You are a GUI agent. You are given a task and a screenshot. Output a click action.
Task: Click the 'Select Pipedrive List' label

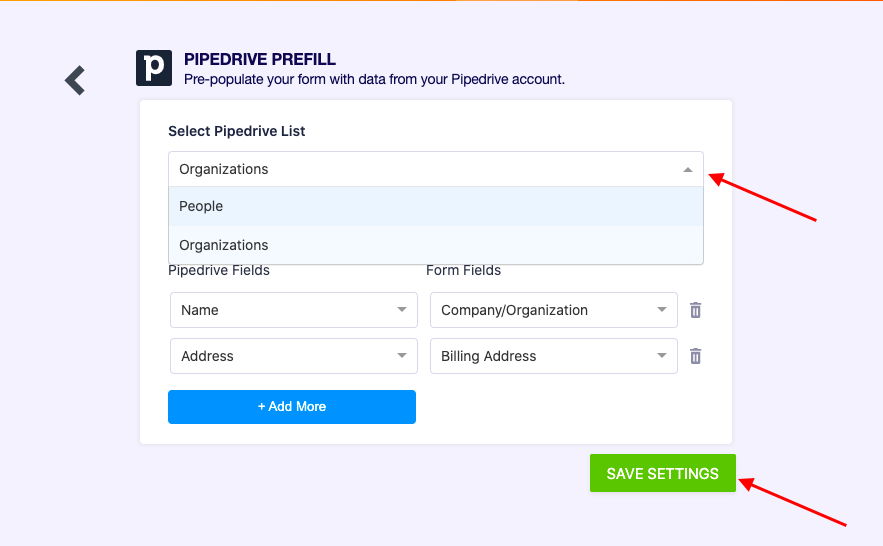pyautogui.click(x=236, y=131)
